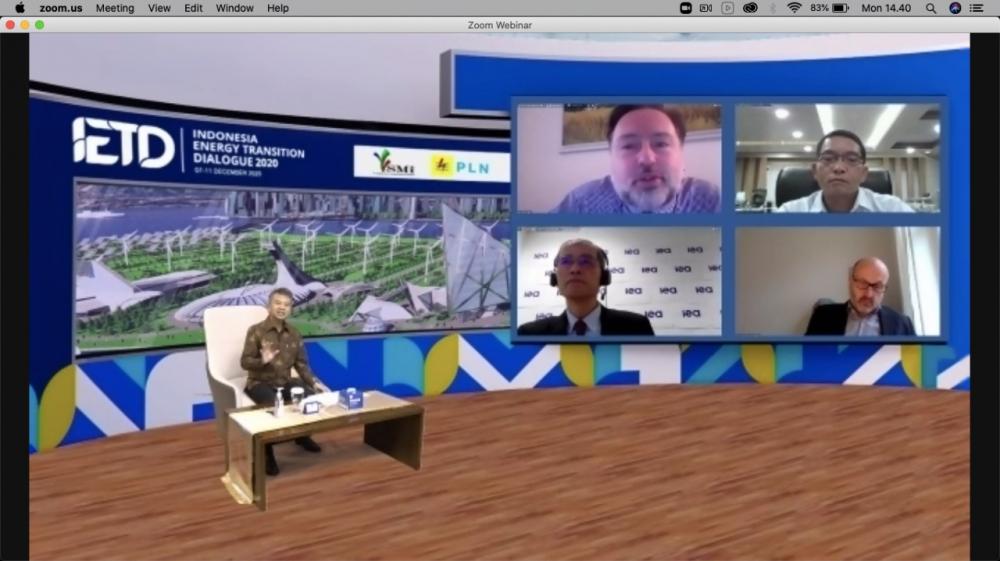
Task: Select the video of speaker wearing headset
Action: click(619, 281)
